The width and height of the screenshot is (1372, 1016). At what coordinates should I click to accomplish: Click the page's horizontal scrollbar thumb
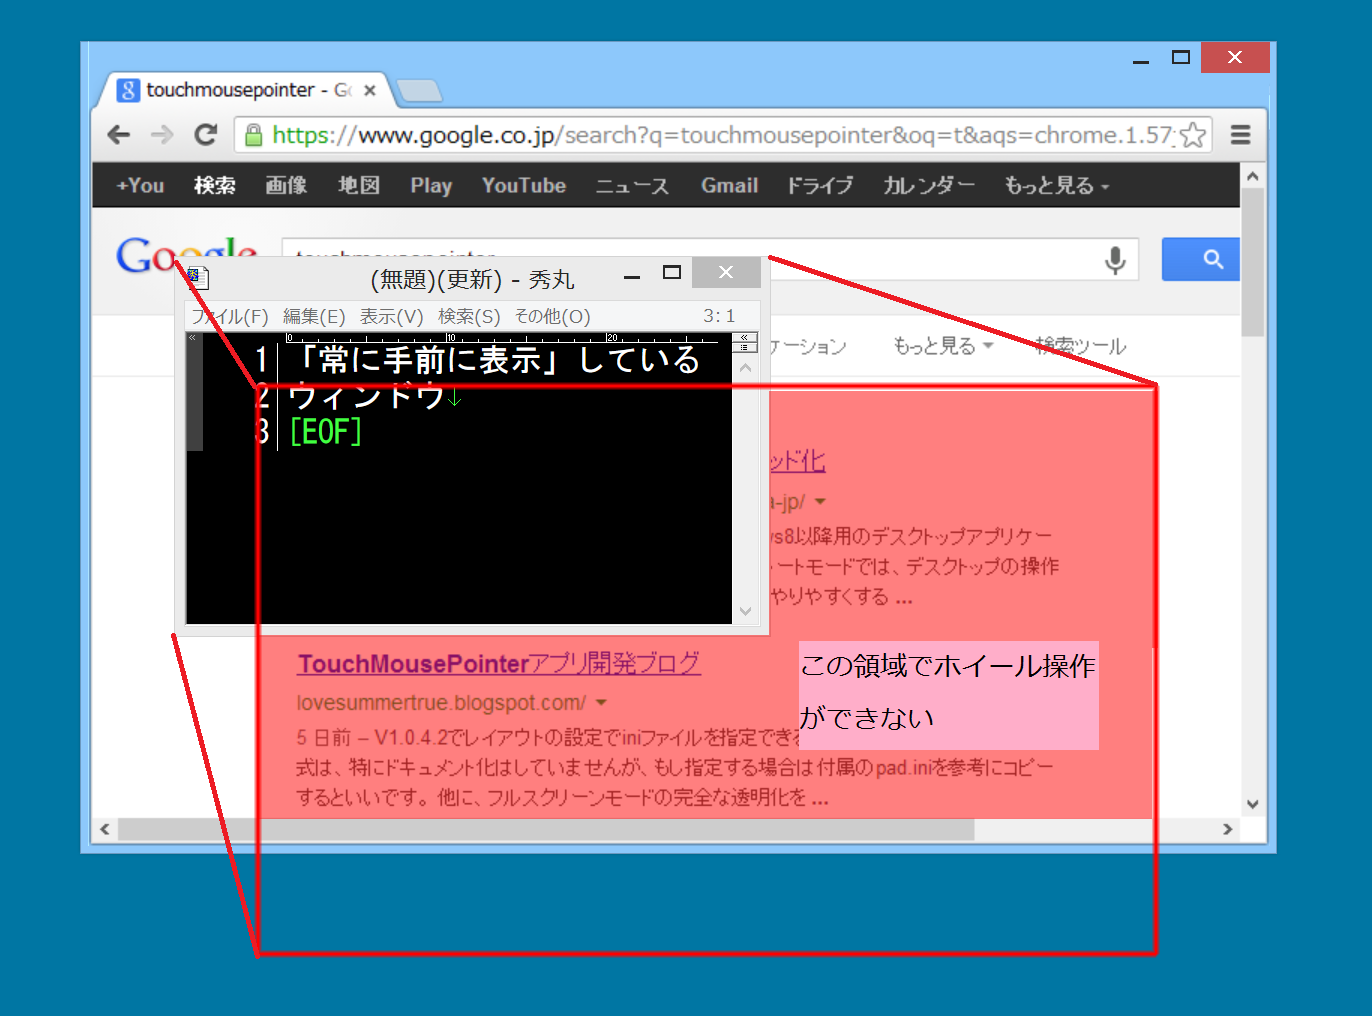(x=545, y=830)
